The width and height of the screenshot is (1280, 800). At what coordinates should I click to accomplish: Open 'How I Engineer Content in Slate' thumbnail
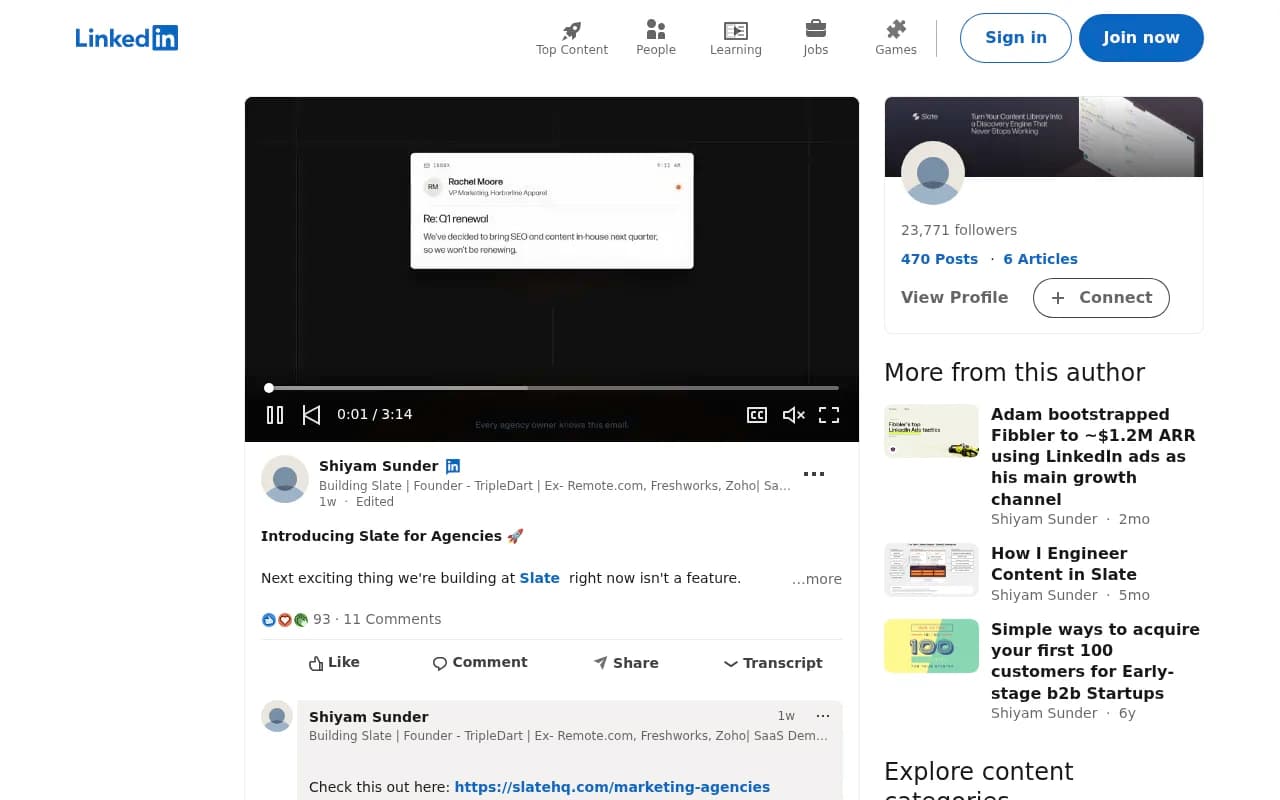932,570
